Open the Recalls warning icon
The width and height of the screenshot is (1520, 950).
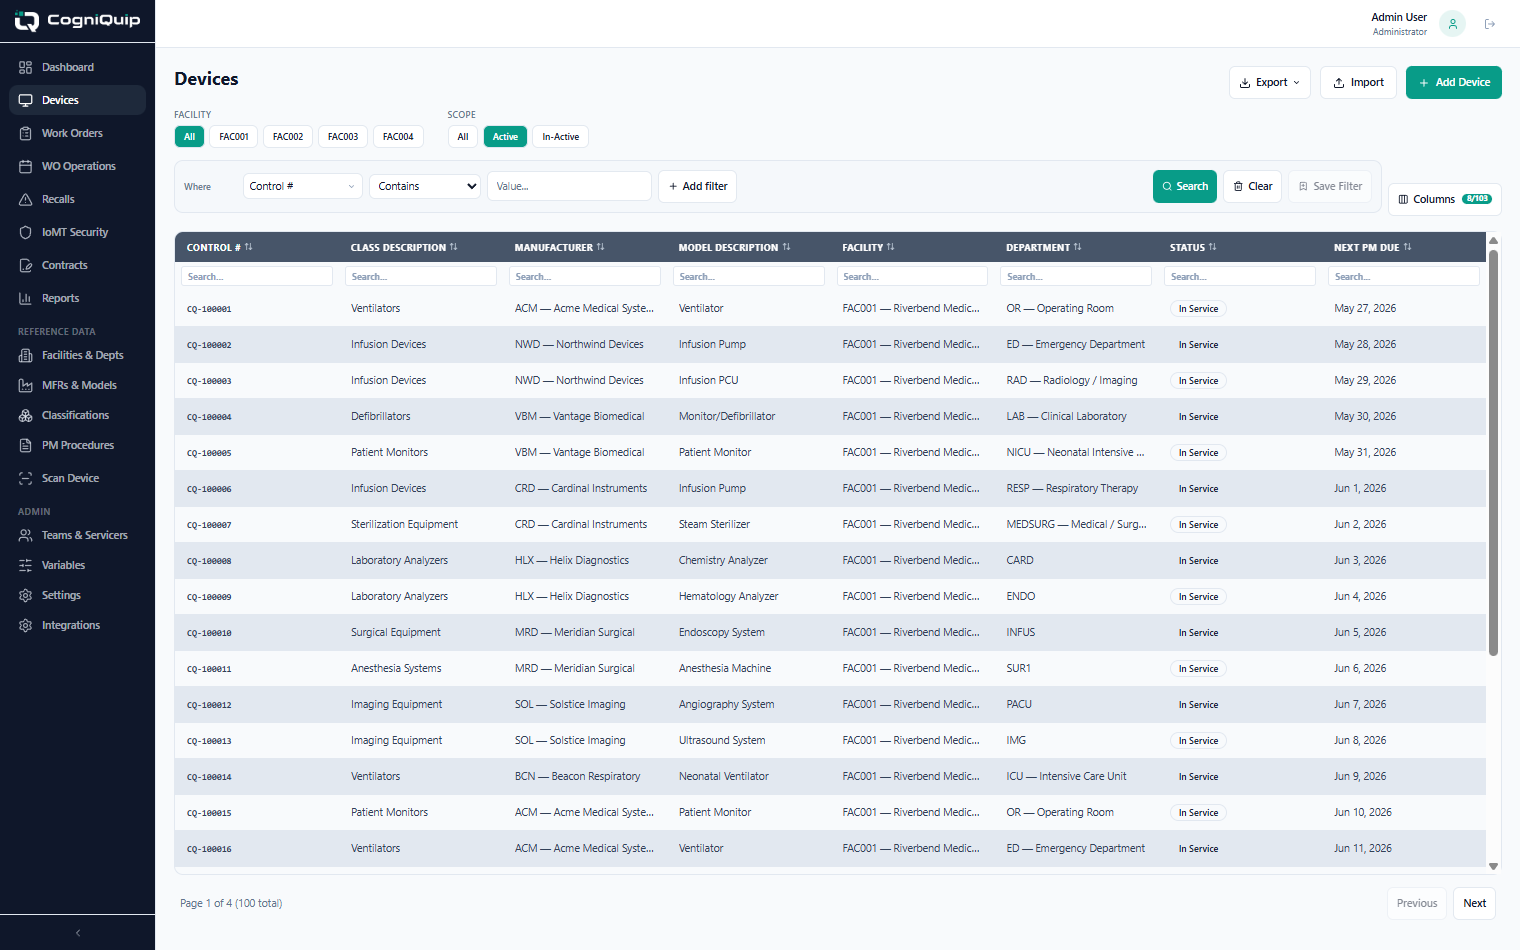point(26,199)
